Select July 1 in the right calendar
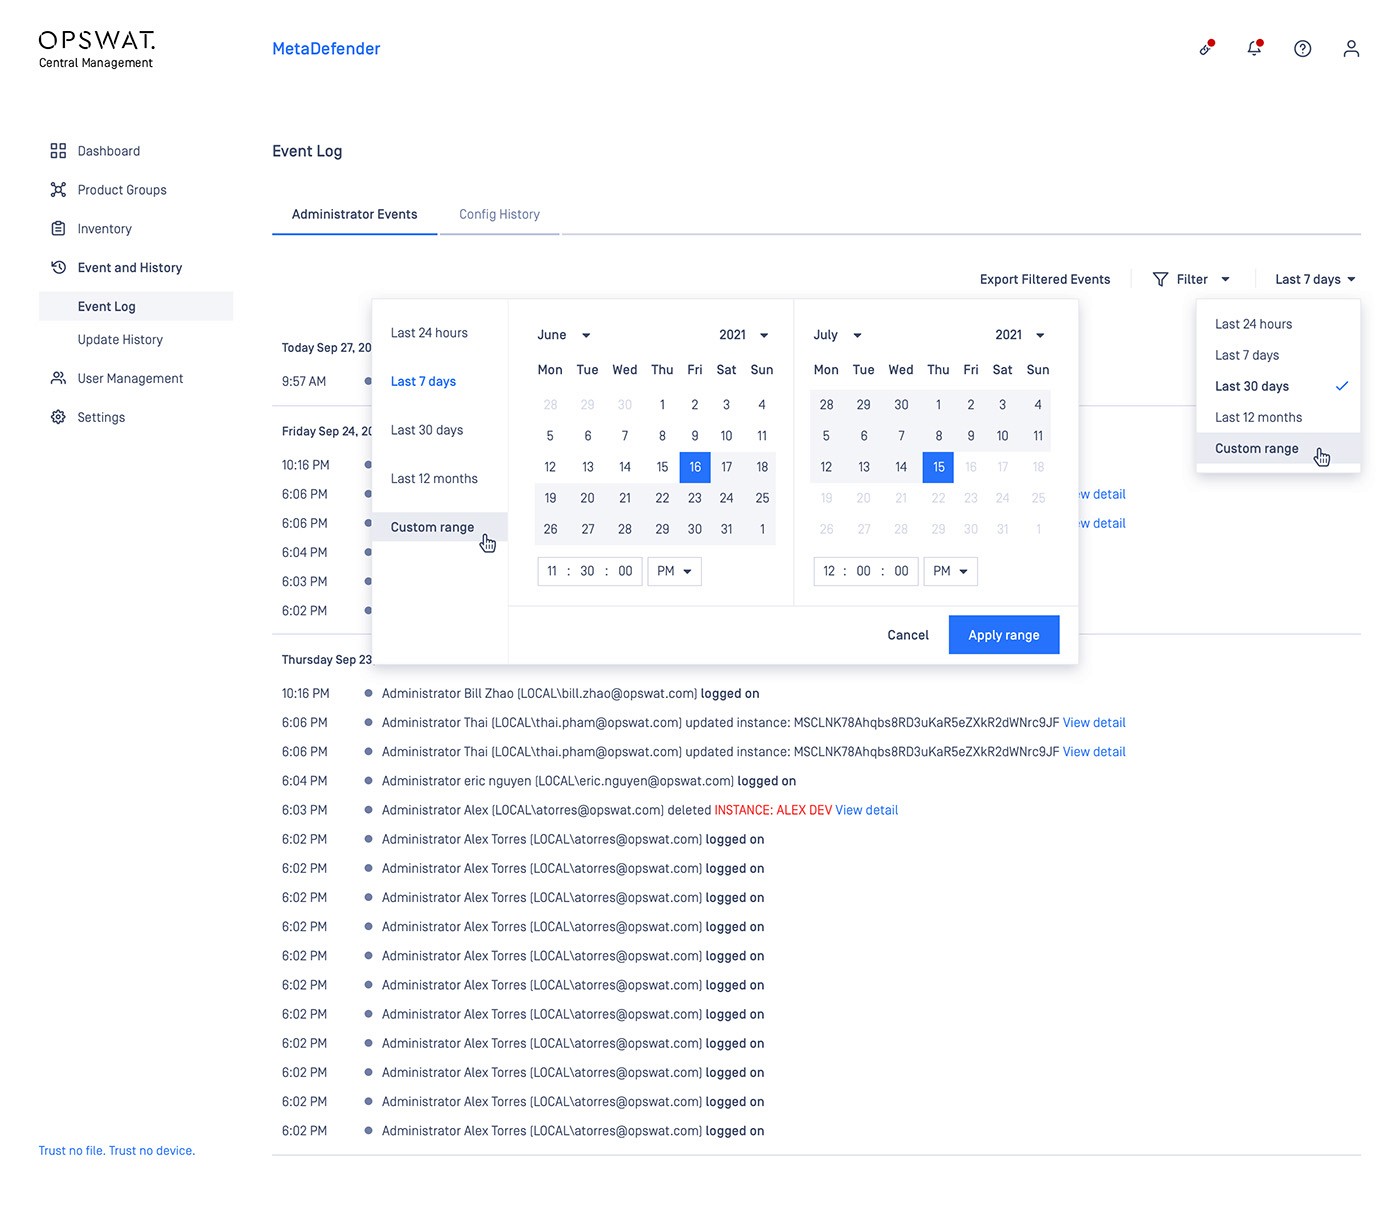Screen dimensions: 1400x1213 939,405
